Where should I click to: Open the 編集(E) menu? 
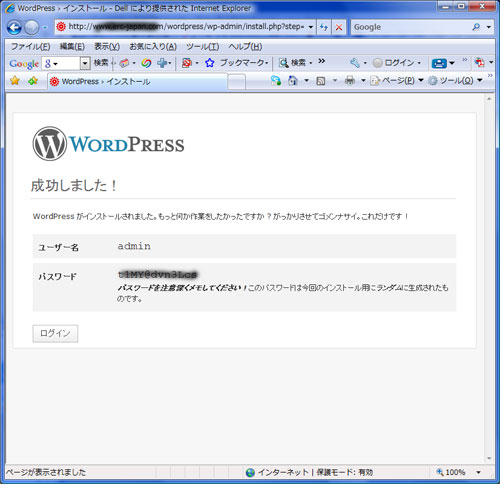72,46
